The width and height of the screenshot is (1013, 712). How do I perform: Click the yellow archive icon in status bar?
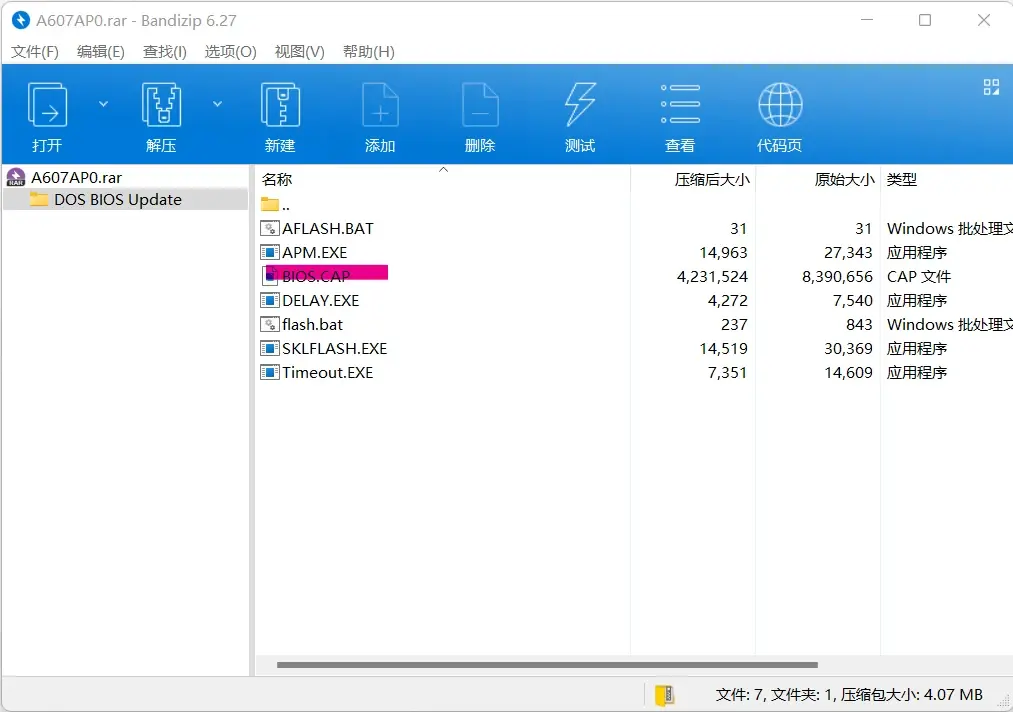pos(664,695)
